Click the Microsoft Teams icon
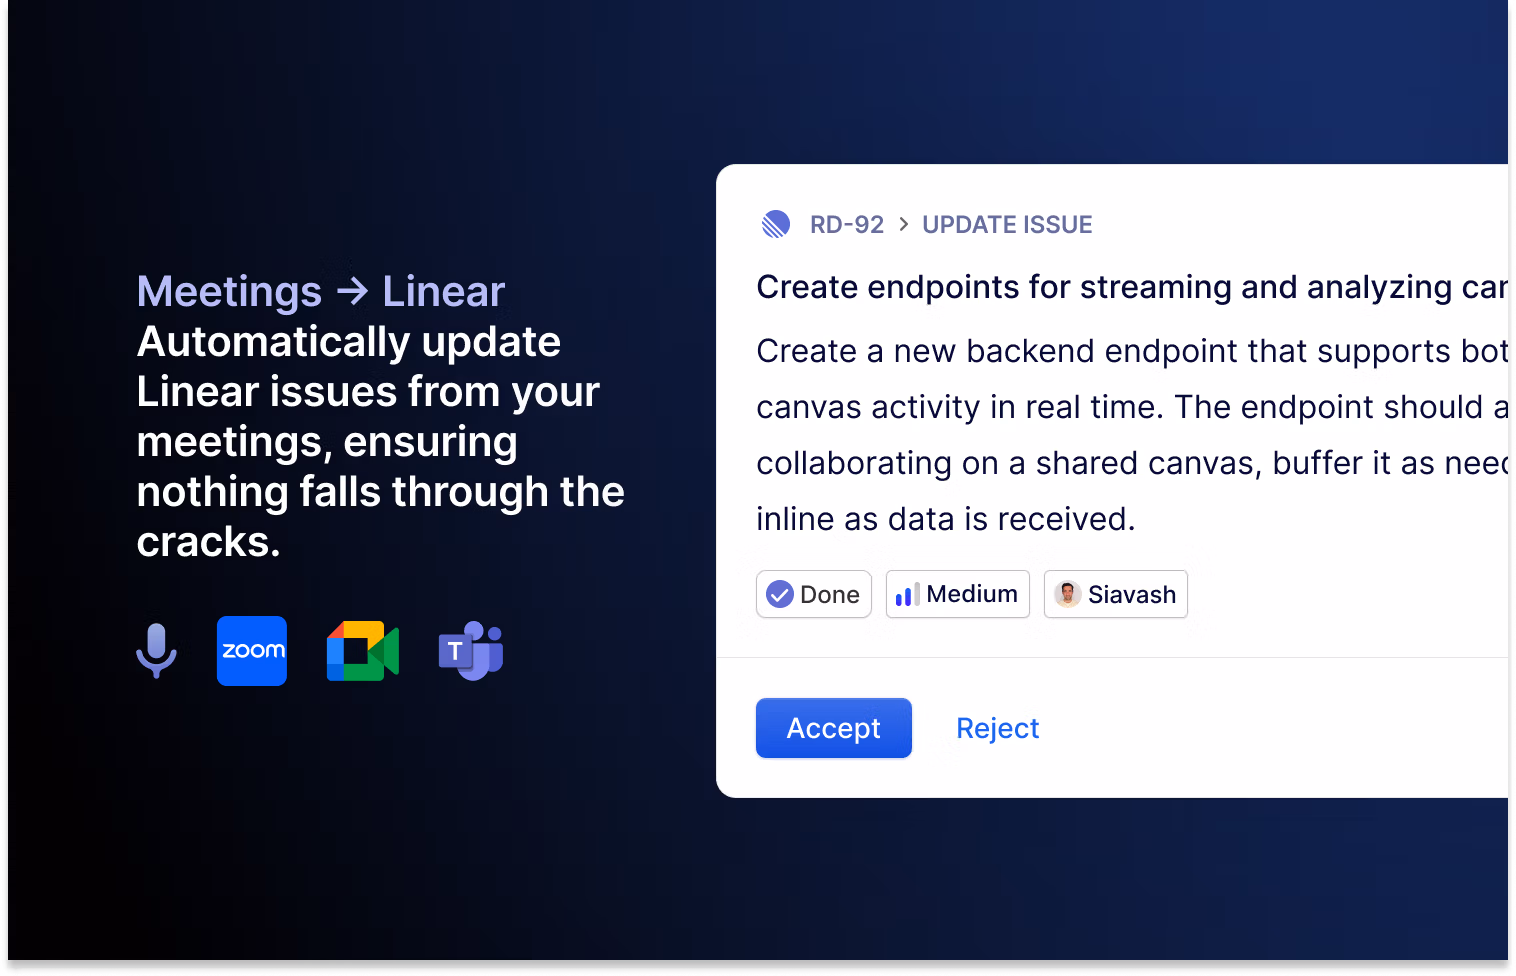Screen dimensions: 1516x976 (x=471, y=651)
